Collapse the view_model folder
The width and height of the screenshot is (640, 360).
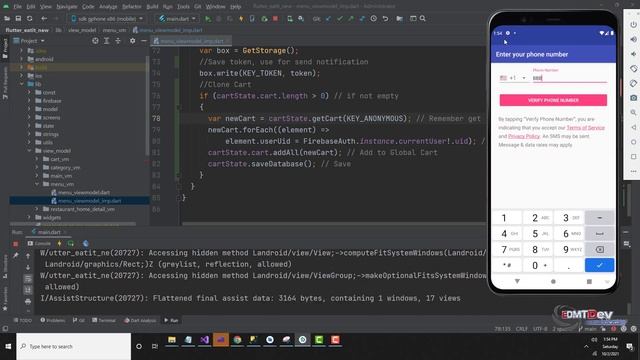pyautogui.click(x=29, y=151)
